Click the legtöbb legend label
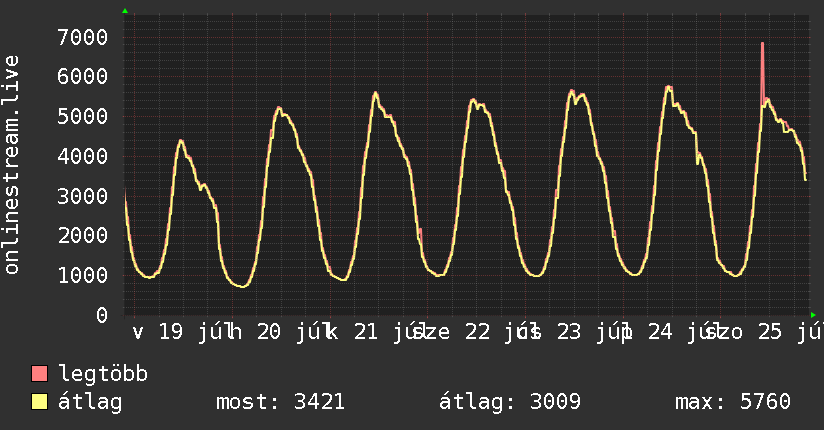Viewport: 824px width, 430px height. (103, 373)
